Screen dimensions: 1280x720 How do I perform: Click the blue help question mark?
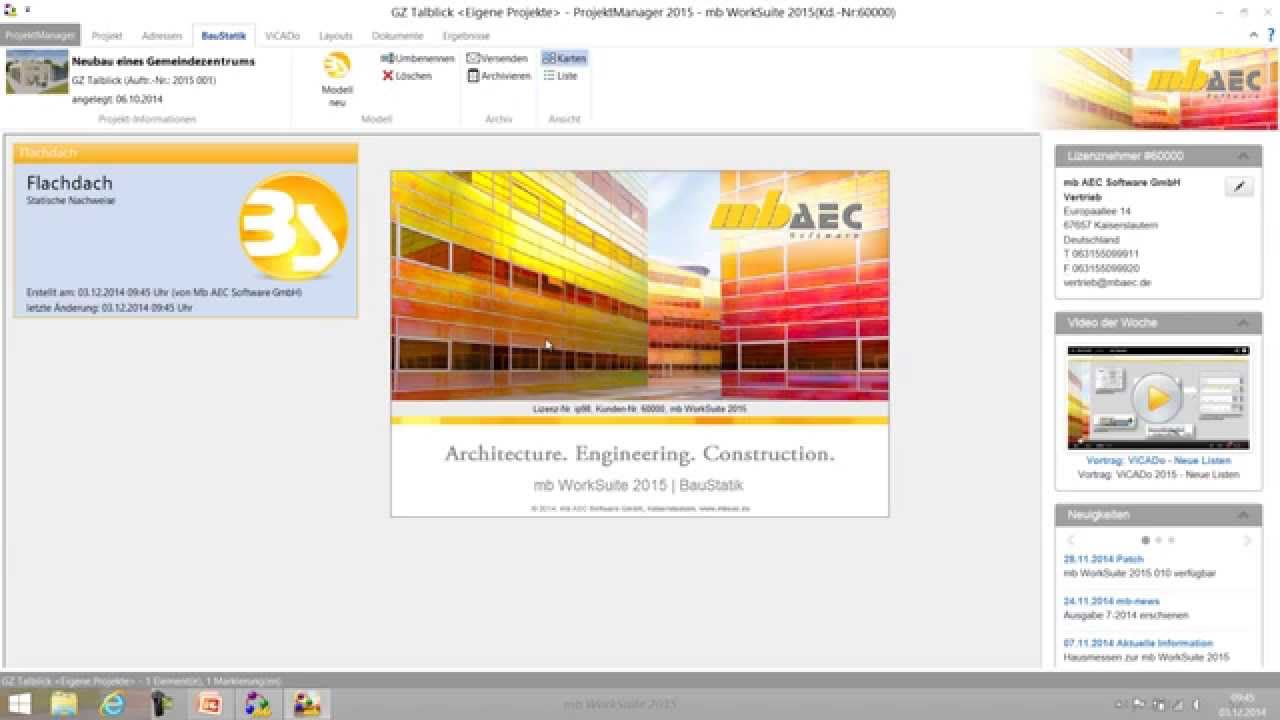pos(1269,35)
